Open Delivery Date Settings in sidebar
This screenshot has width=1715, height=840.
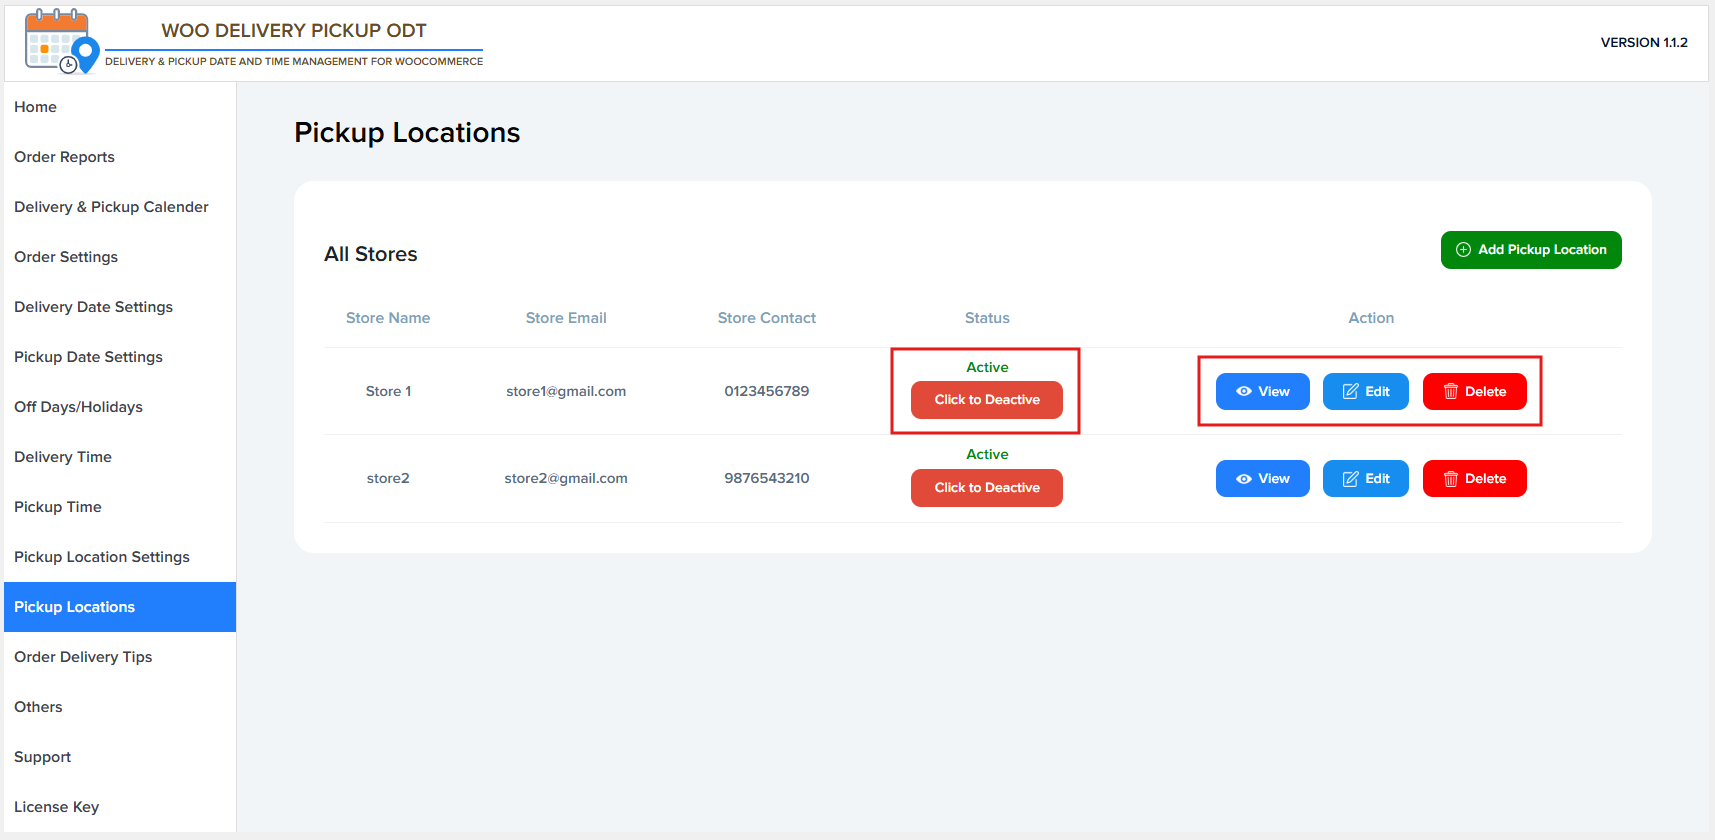pyautogui.click(x=93, y=307)
